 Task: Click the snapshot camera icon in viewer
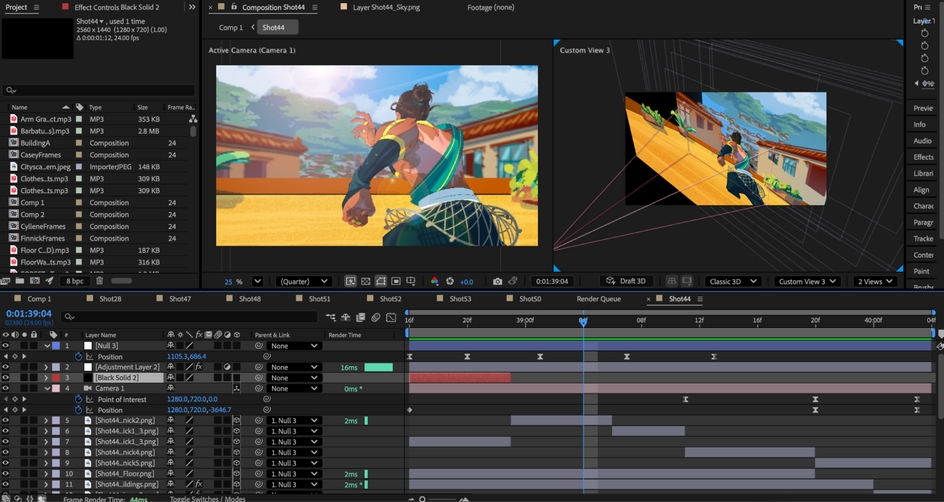pyautogui.click(x=497, y=281)
